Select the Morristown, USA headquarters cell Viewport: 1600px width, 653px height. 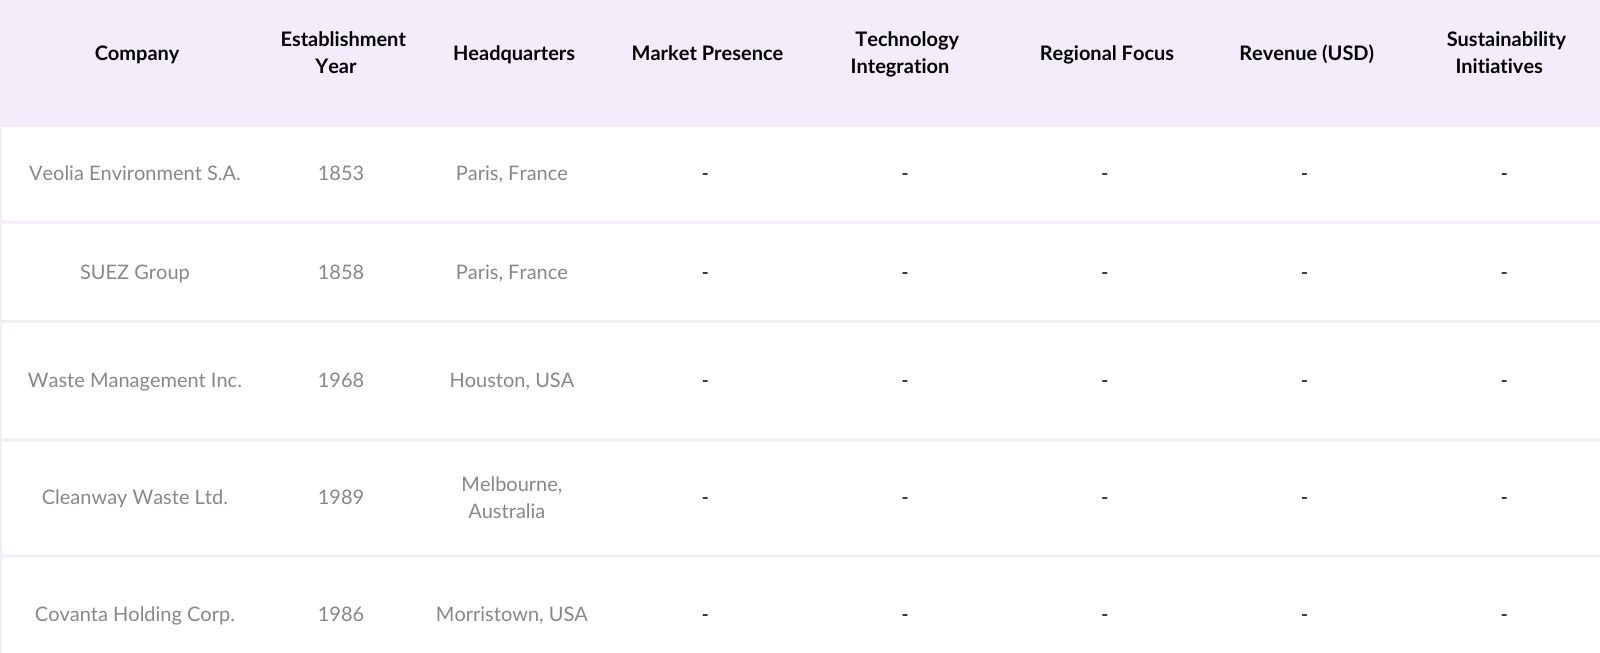click(x=512, y=614)
